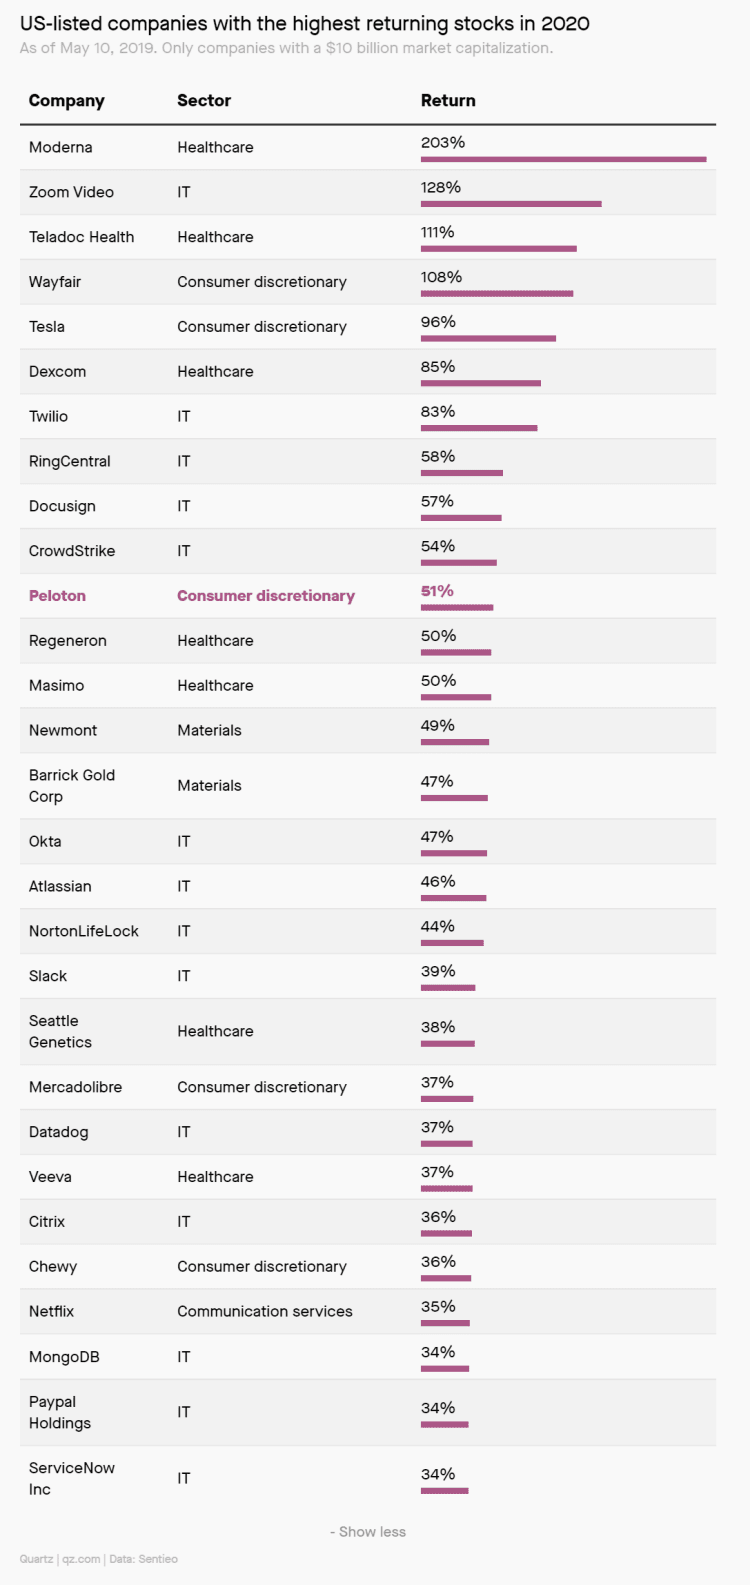Collapse table with Show less

[x=368, y=1531]
